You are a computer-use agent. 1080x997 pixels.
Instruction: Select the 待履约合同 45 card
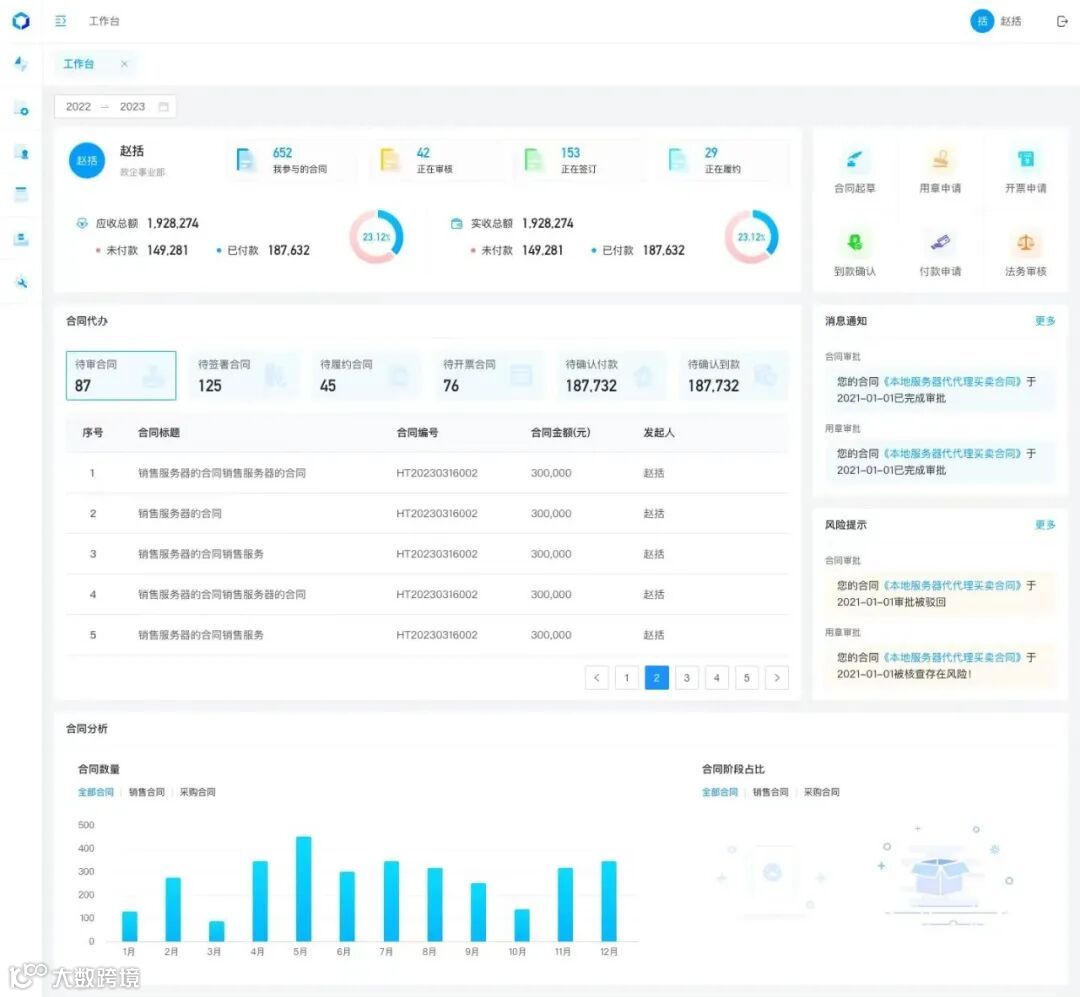366,376
